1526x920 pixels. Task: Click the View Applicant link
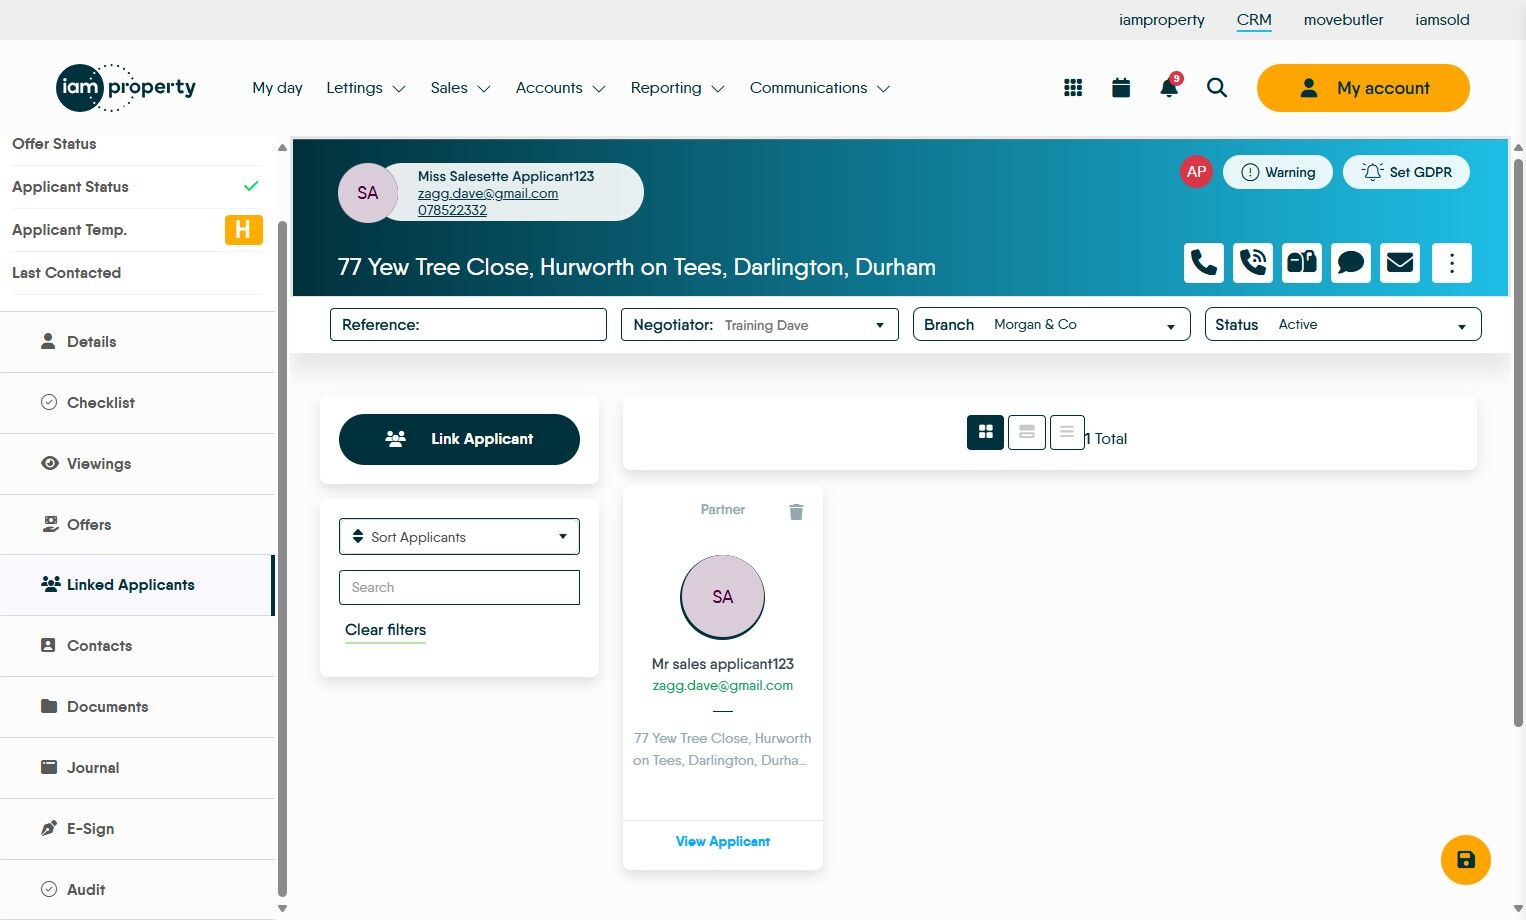click(x=723, y=842)
